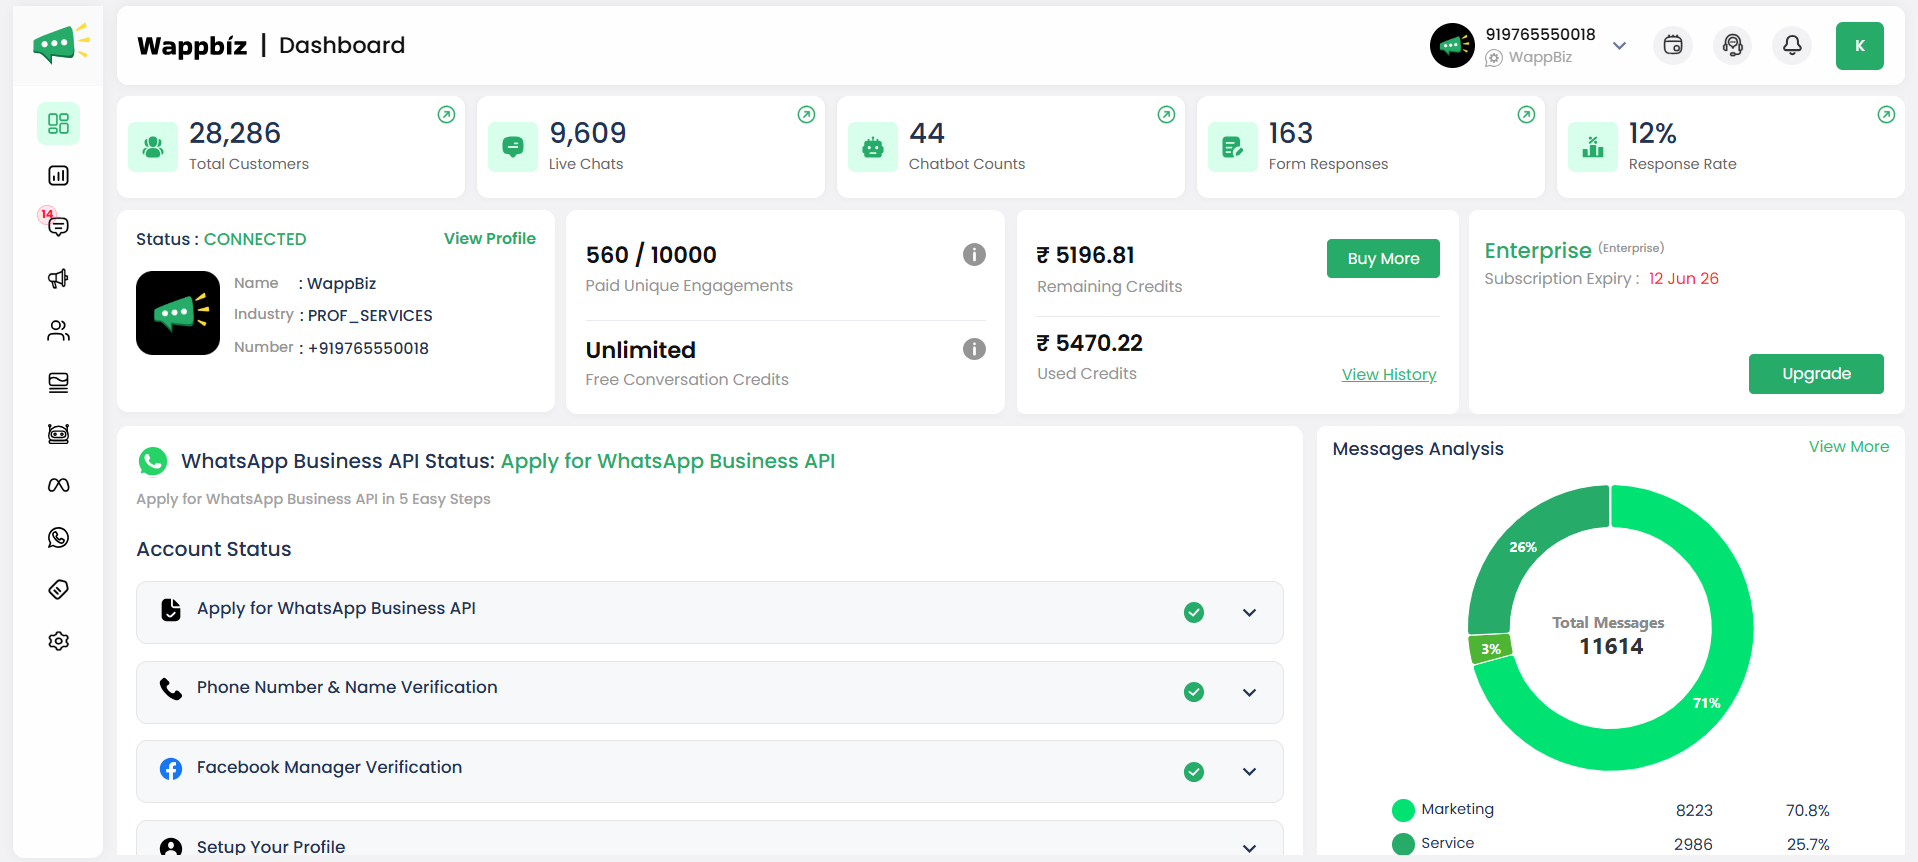Click the Service legend color dot
Screen dimensions: 1918x862
(1403, 844)
